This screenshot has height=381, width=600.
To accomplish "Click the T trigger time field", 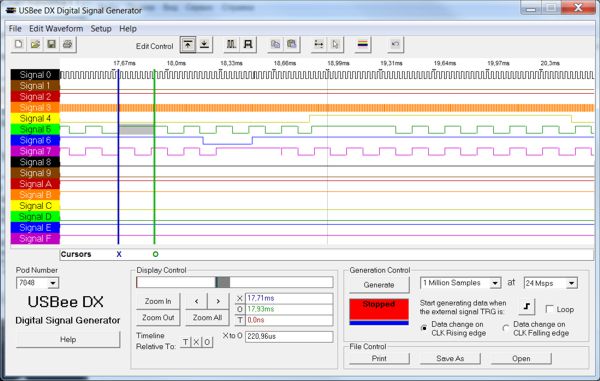I will point(289,320).
